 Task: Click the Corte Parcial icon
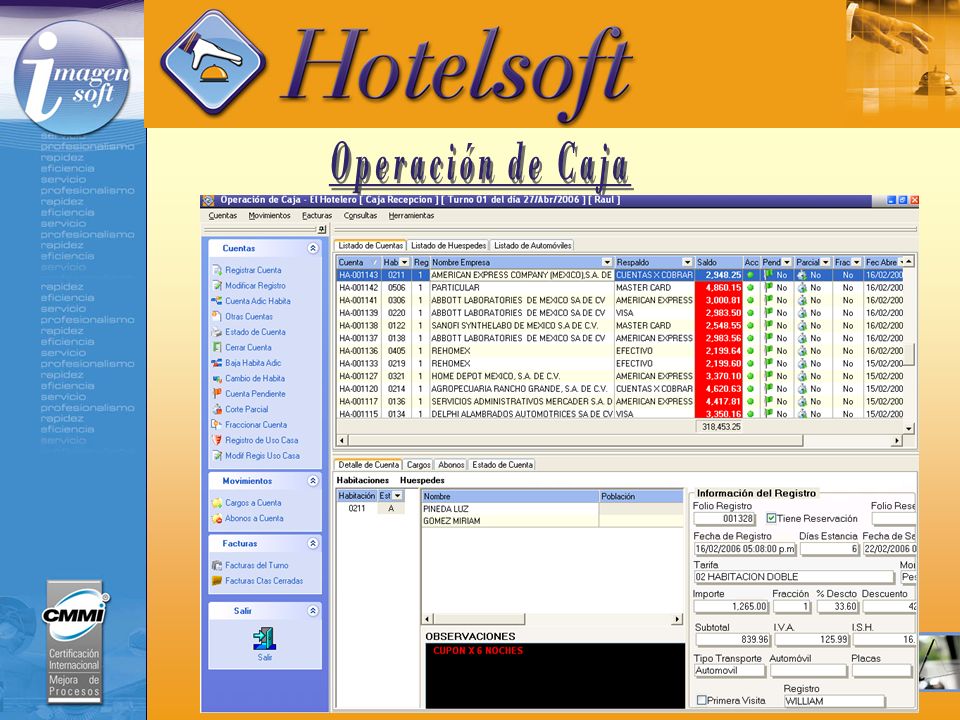(217, 409)
